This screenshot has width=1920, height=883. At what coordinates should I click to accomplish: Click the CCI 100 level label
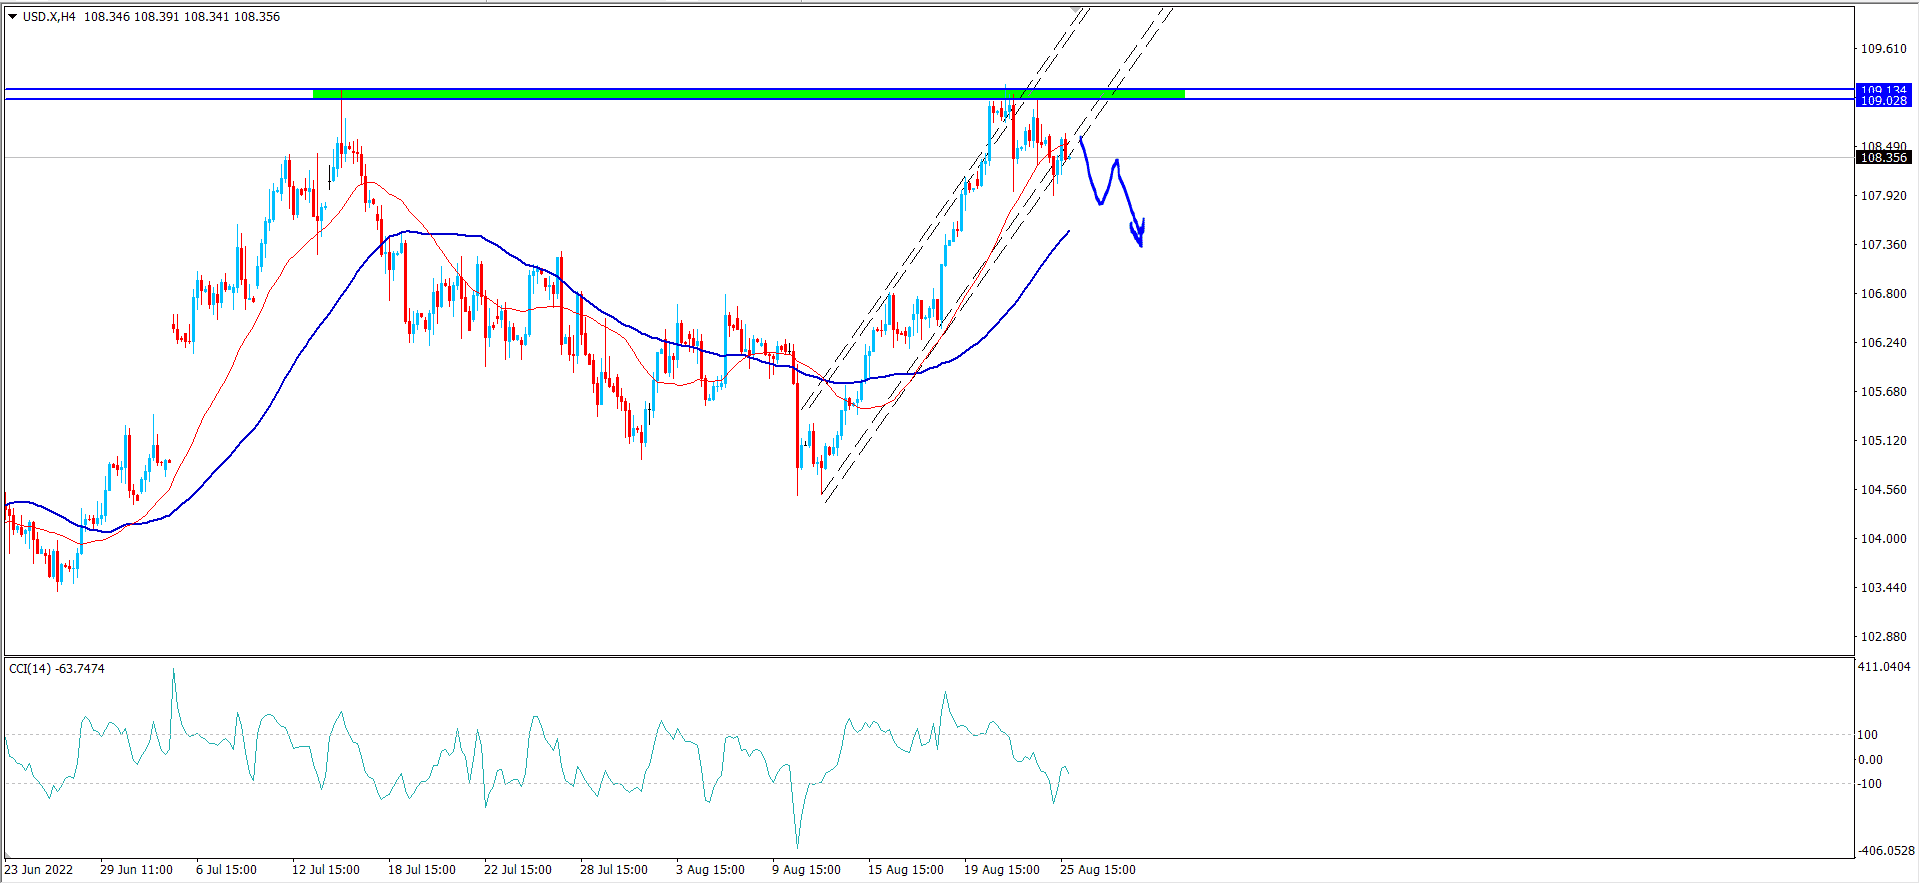tap(1868, 735)
